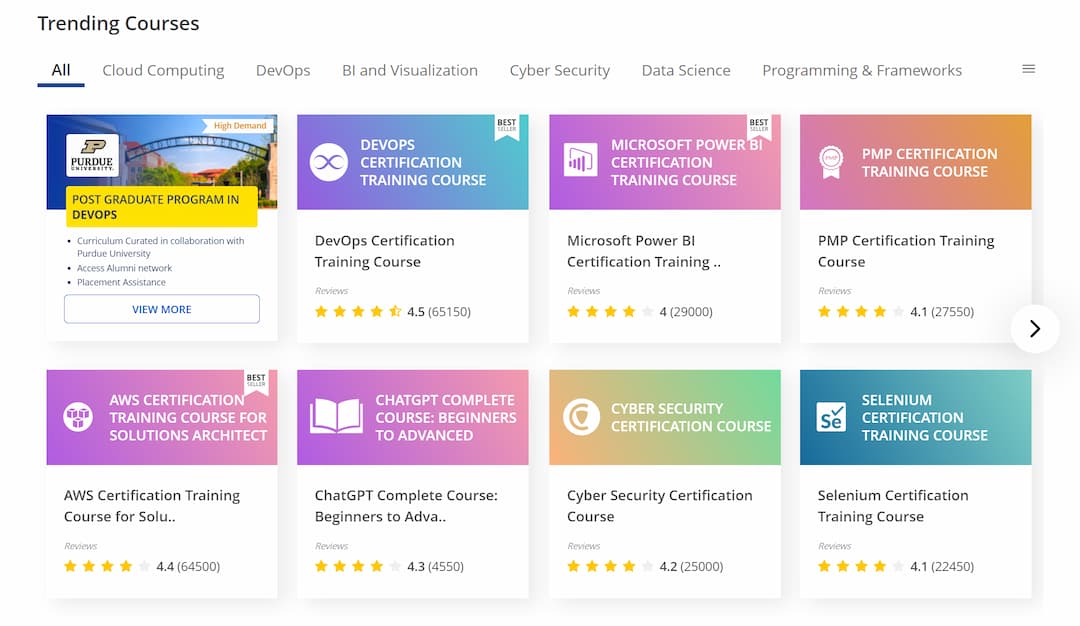The width and height of the screenshot is (1080, 626).
Task: Click the Power BI chart icon
Action: coord(580,161)
